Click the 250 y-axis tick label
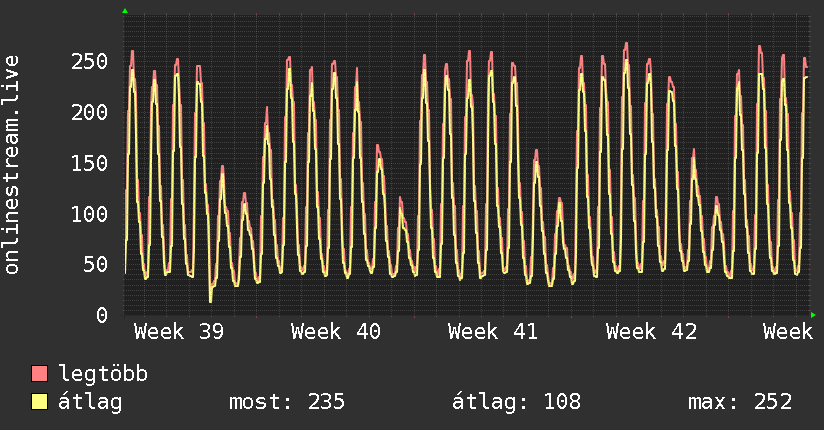The image size is (824, 430). coord(90,62)
